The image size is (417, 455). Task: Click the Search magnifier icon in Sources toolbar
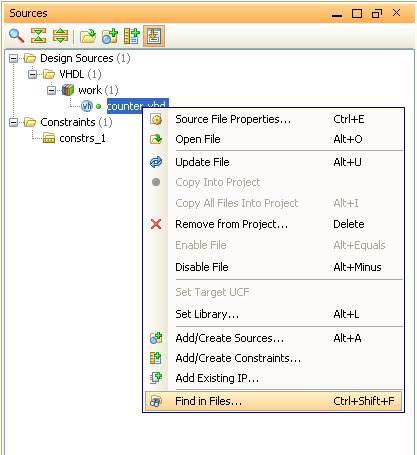16,36
